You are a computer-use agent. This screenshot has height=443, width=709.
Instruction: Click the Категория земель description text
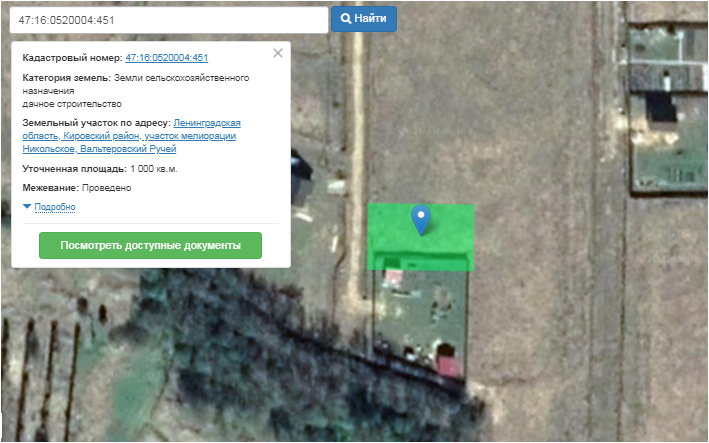136,91
